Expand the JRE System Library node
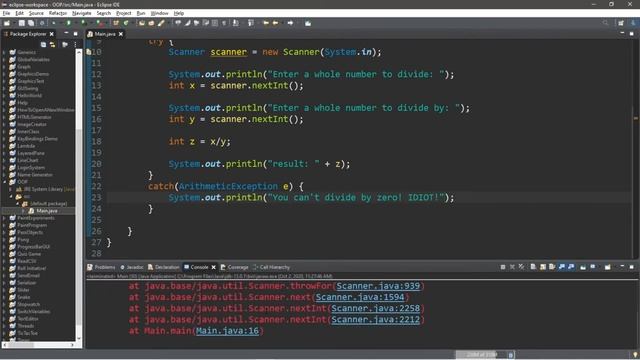This screenshot has width=640, height=360. (11, 189)
